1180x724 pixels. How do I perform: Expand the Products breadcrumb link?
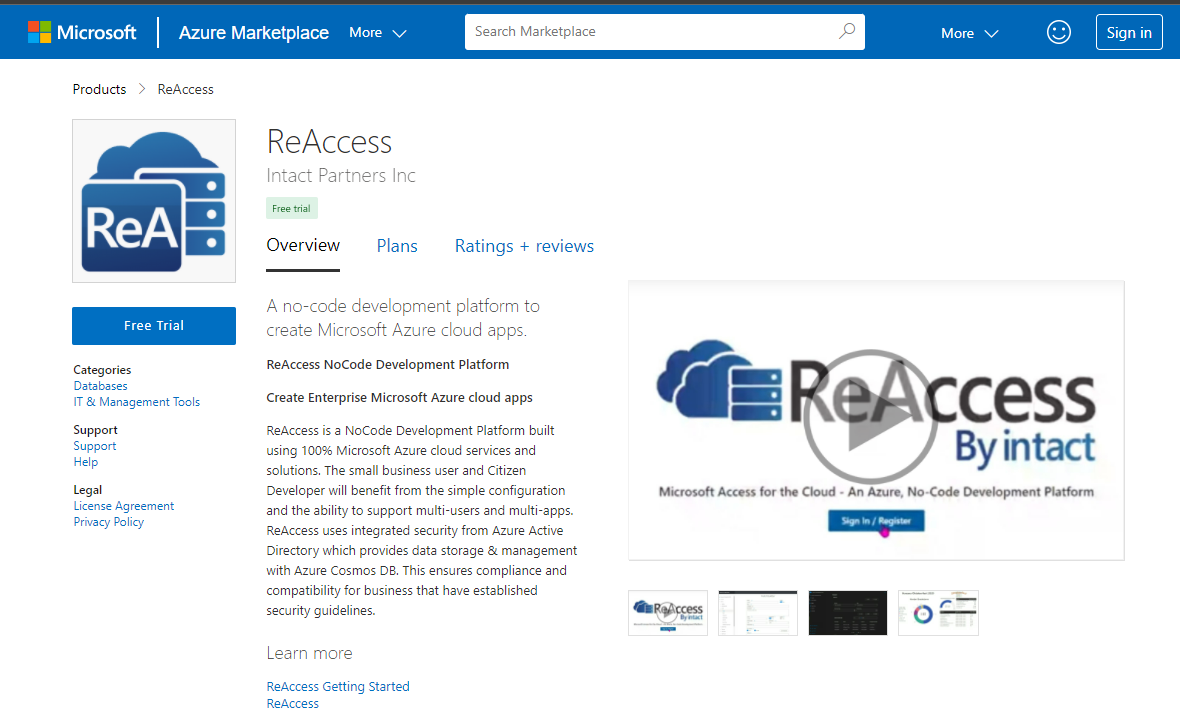click(99, 89)
